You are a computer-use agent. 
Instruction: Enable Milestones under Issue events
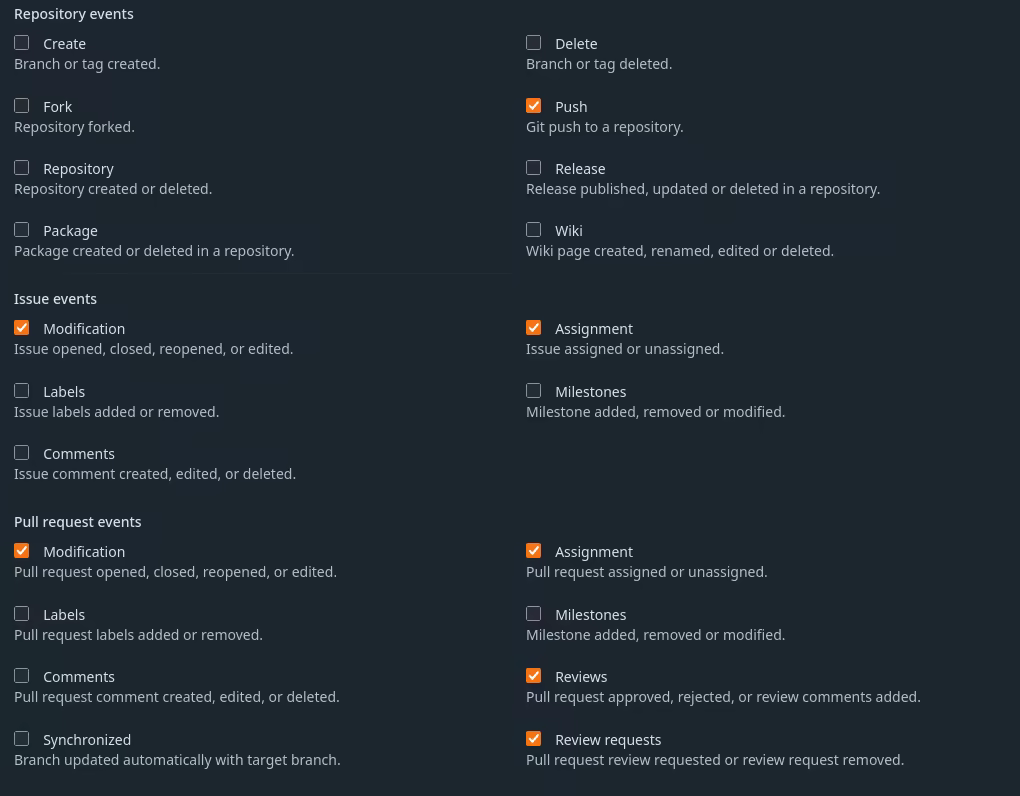click(x=534, y=391)
